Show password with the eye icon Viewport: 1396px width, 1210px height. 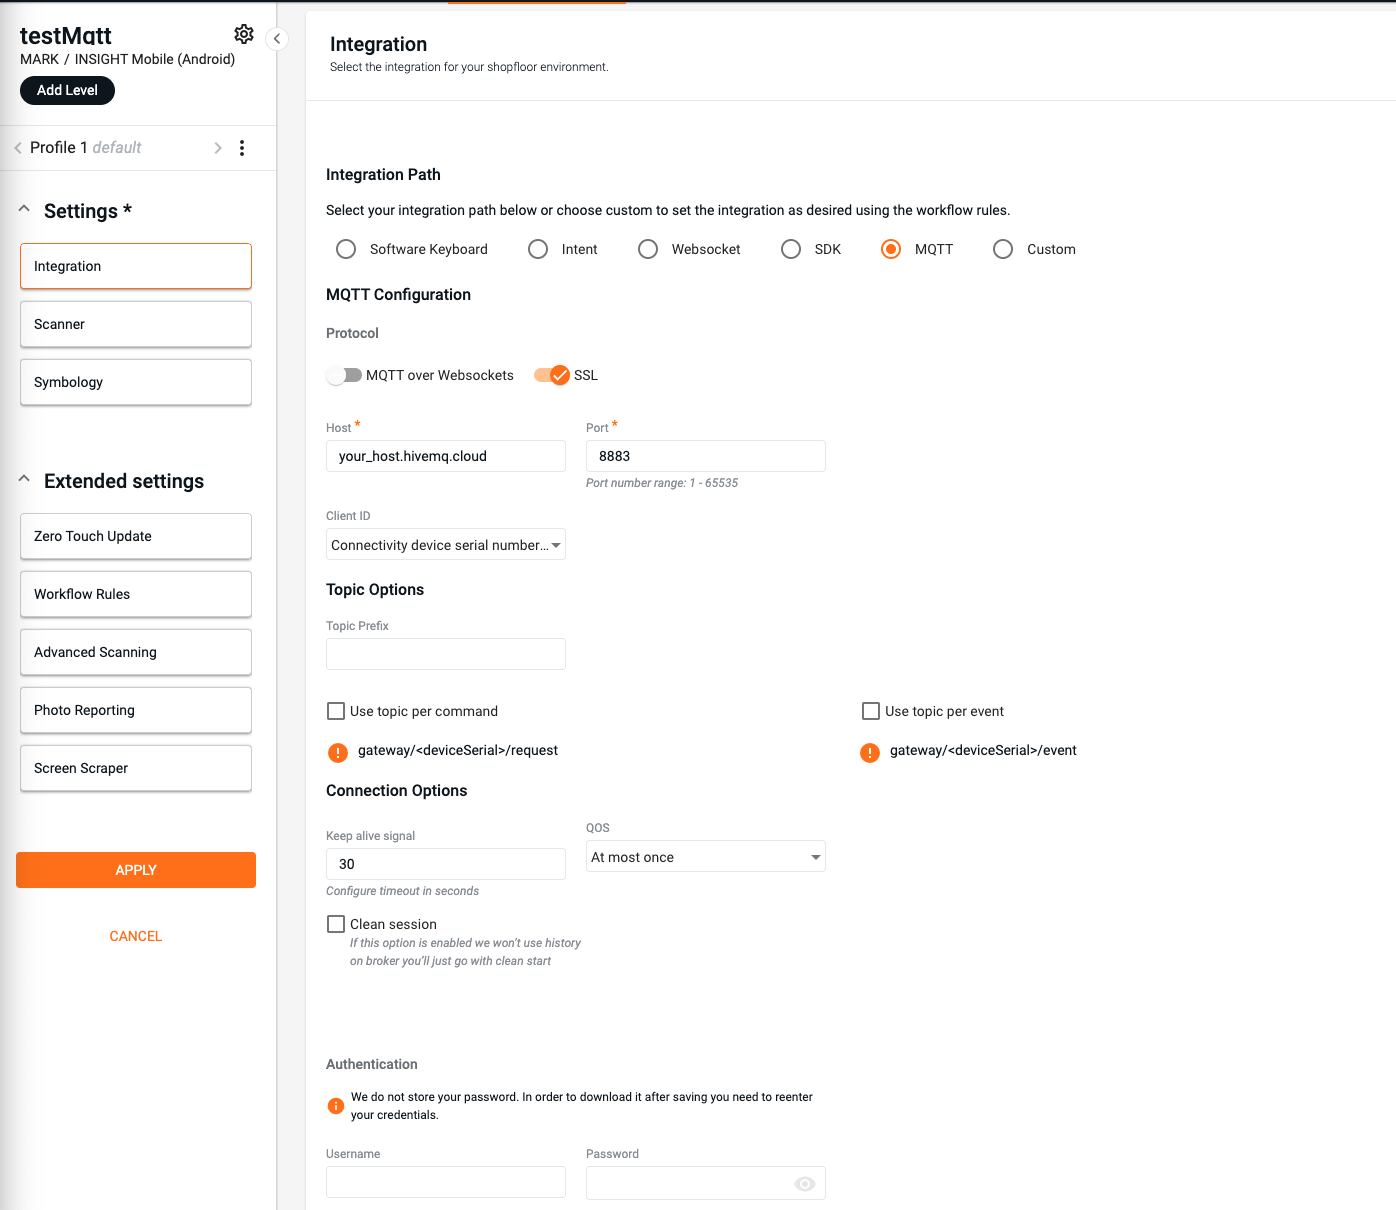click(x=805, y=1184)
